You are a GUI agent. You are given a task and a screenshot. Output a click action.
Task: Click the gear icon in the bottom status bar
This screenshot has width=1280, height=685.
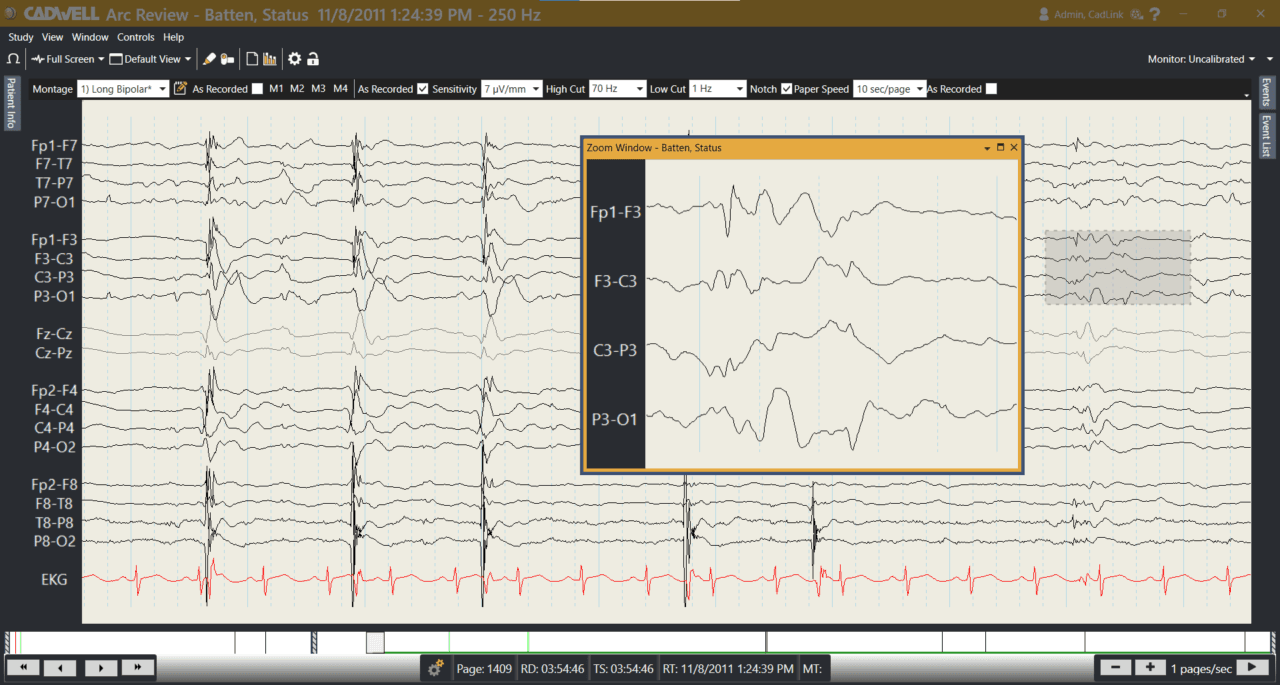[x=435, y=667]
